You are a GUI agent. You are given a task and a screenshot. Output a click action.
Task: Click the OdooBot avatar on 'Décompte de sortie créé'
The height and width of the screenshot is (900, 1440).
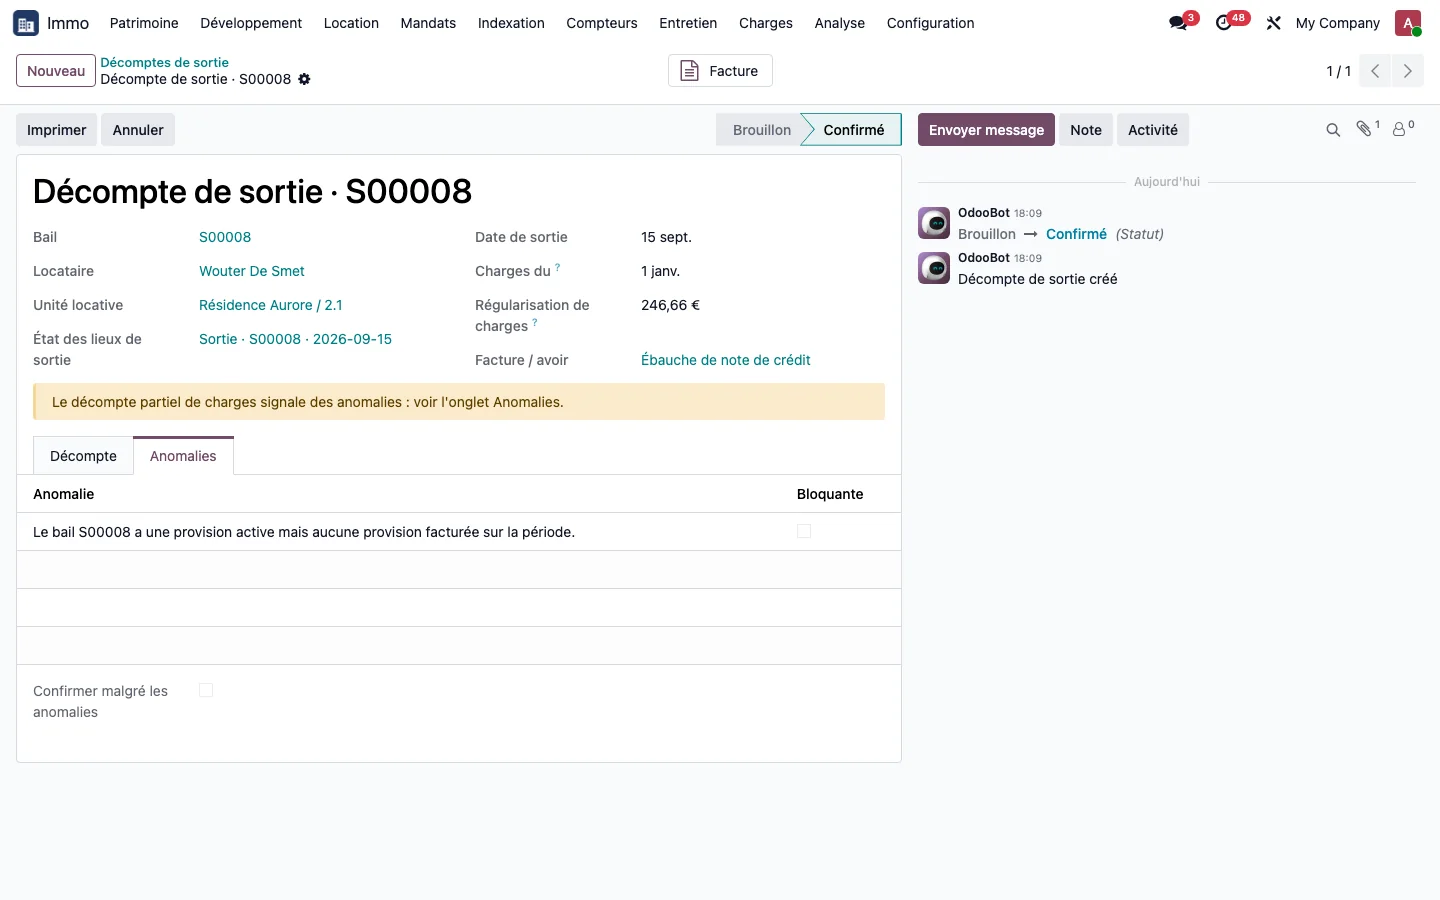[x=934, y=268]
